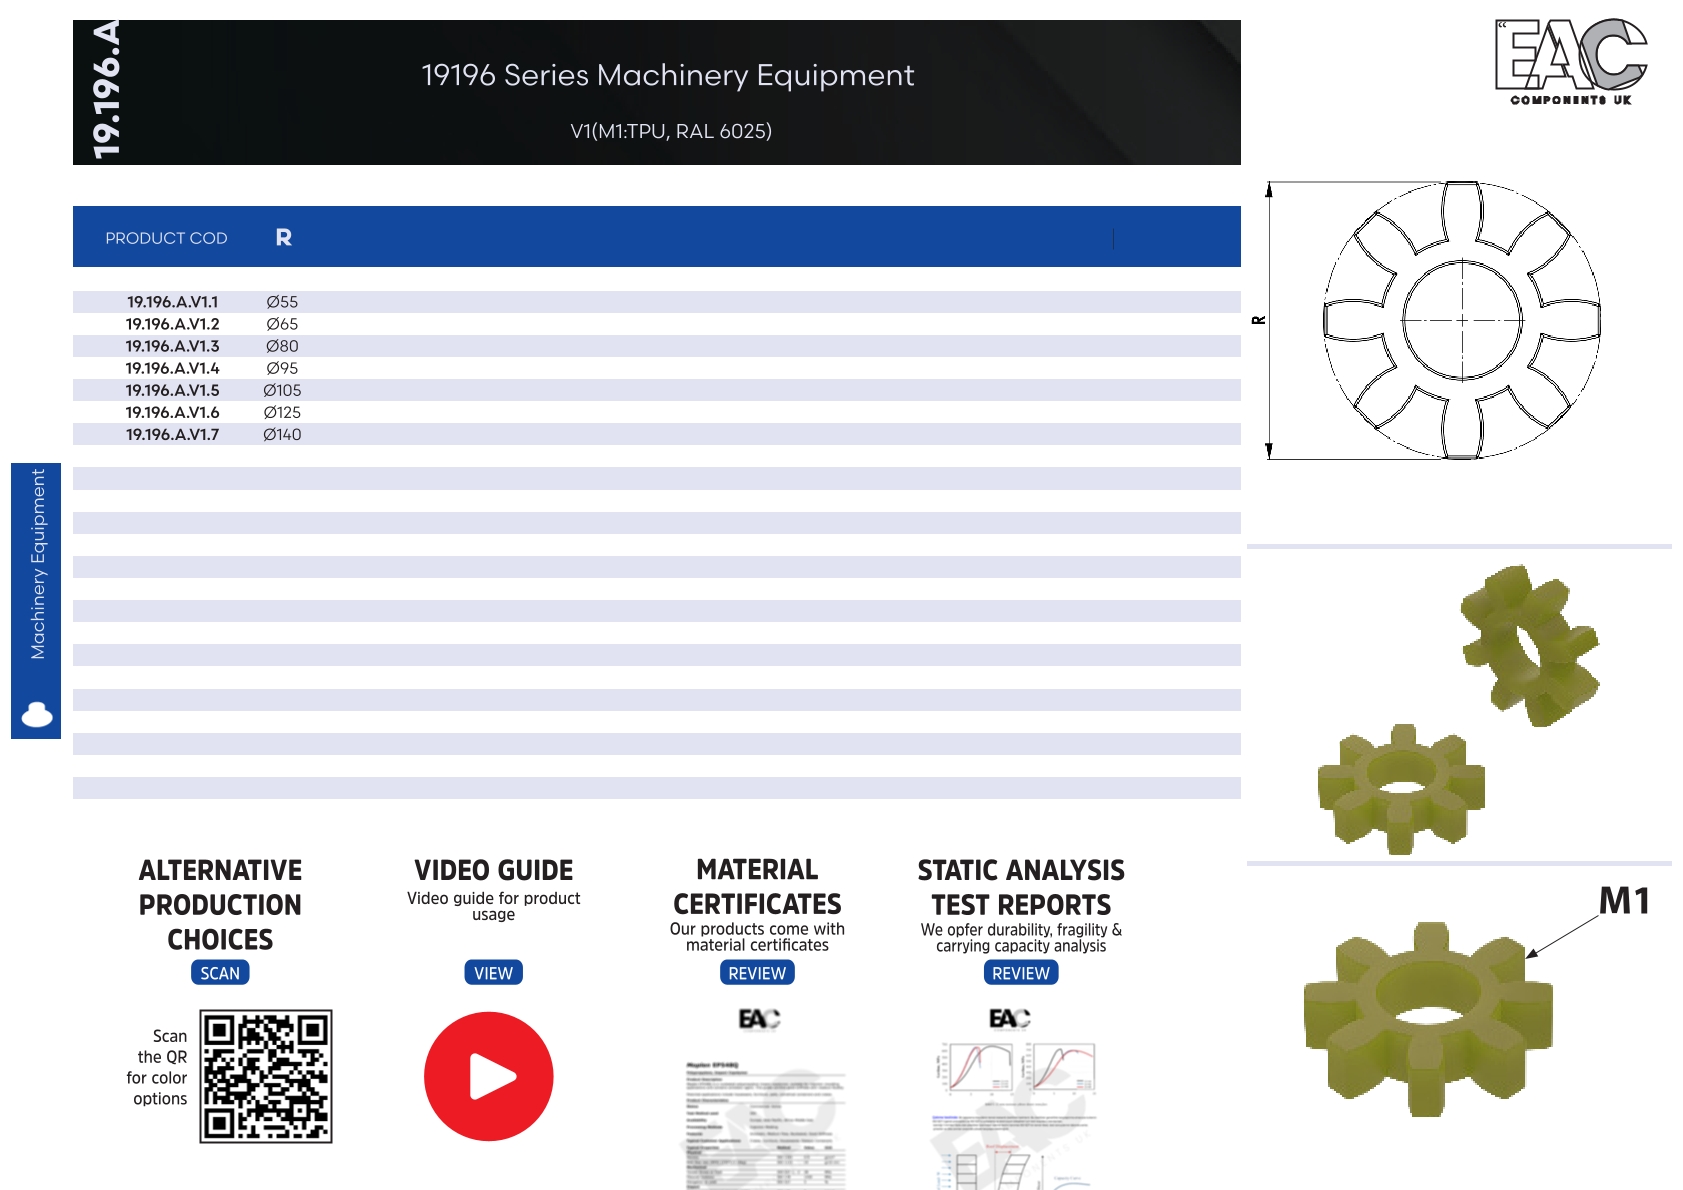Click the 'Video guide for product usage' text

point(493,906)
